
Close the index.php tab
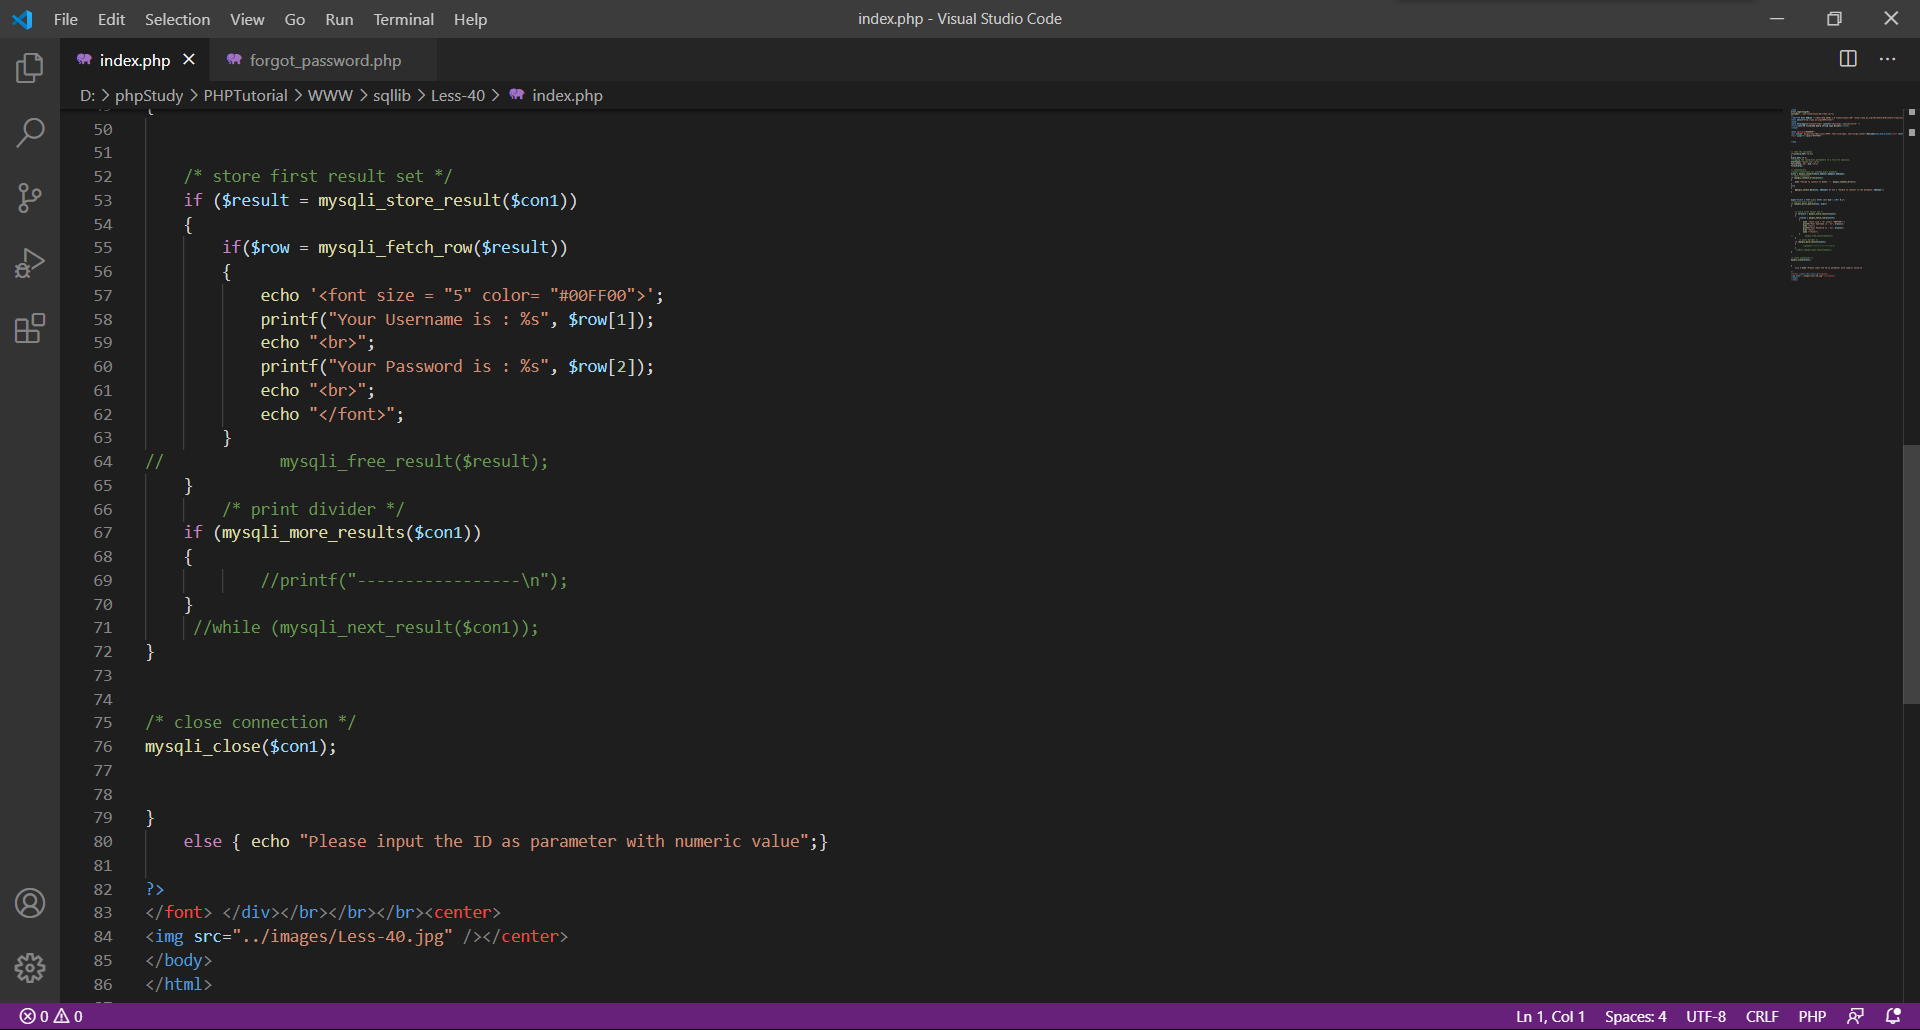click(189, 60)
